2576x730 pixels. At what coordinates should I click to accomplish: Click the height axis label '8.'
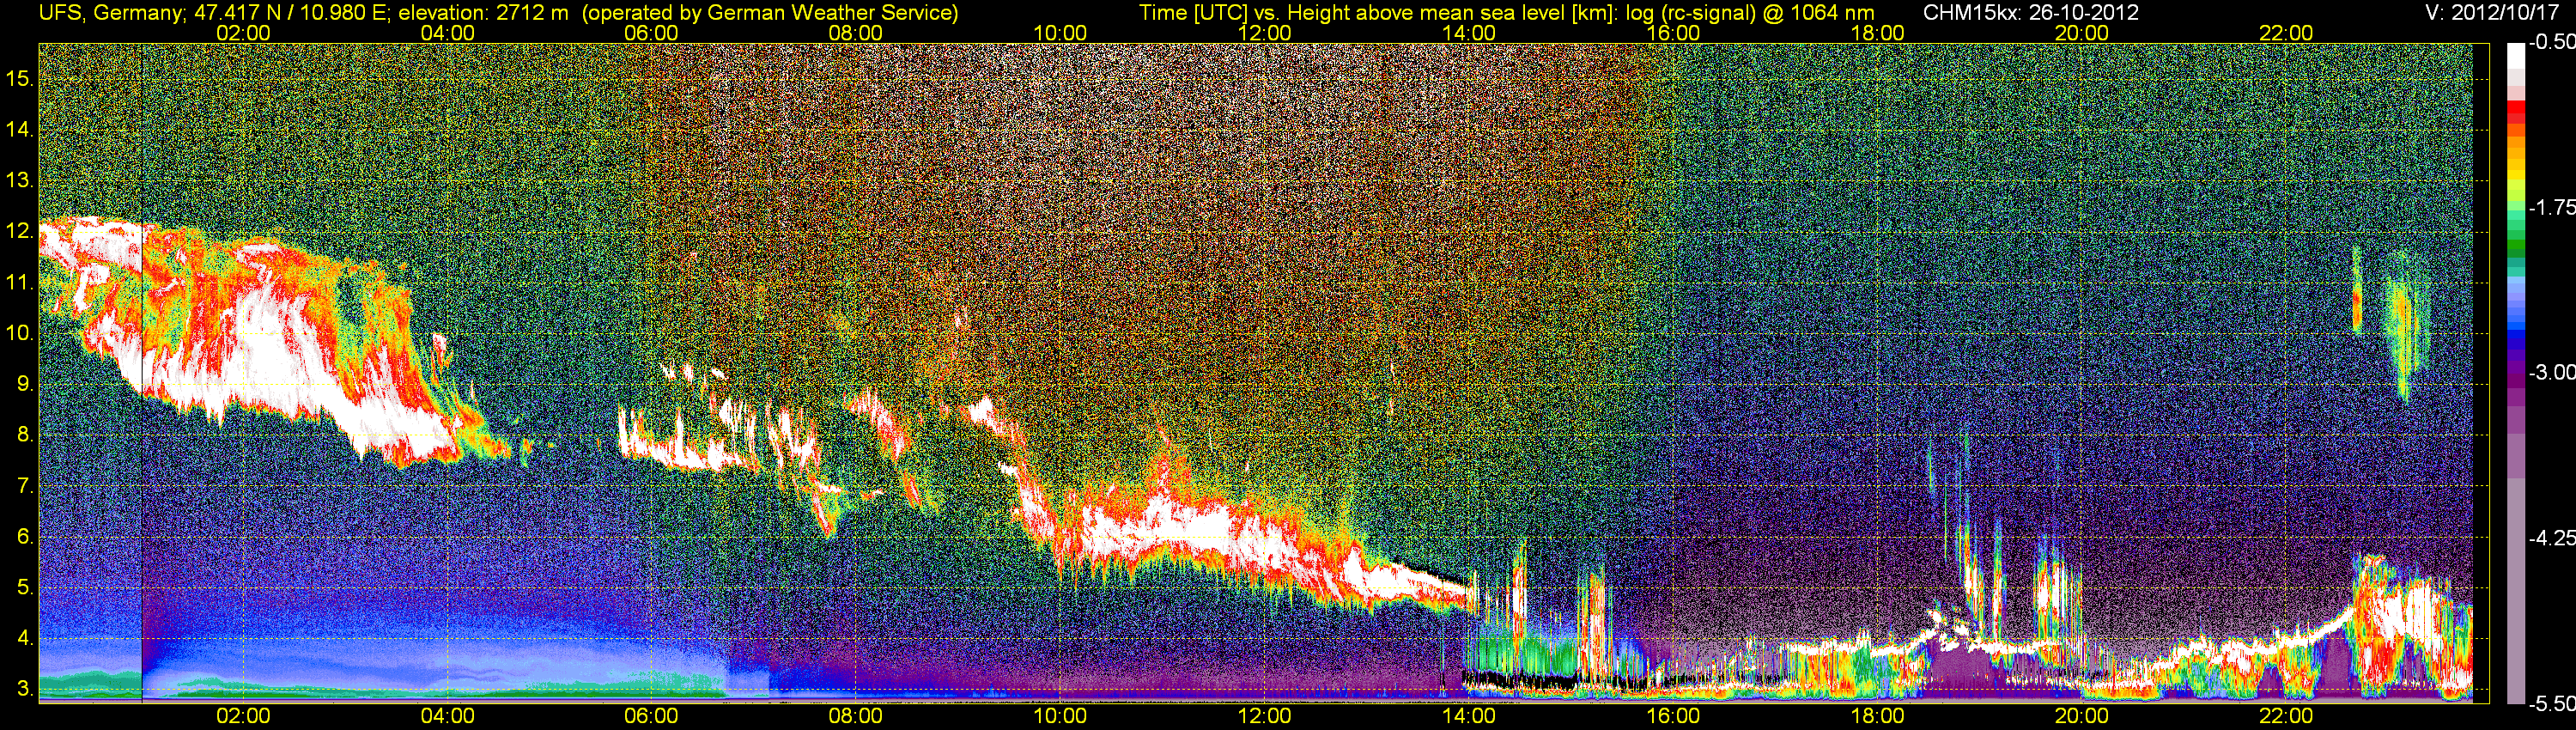[x=25, y=434]
